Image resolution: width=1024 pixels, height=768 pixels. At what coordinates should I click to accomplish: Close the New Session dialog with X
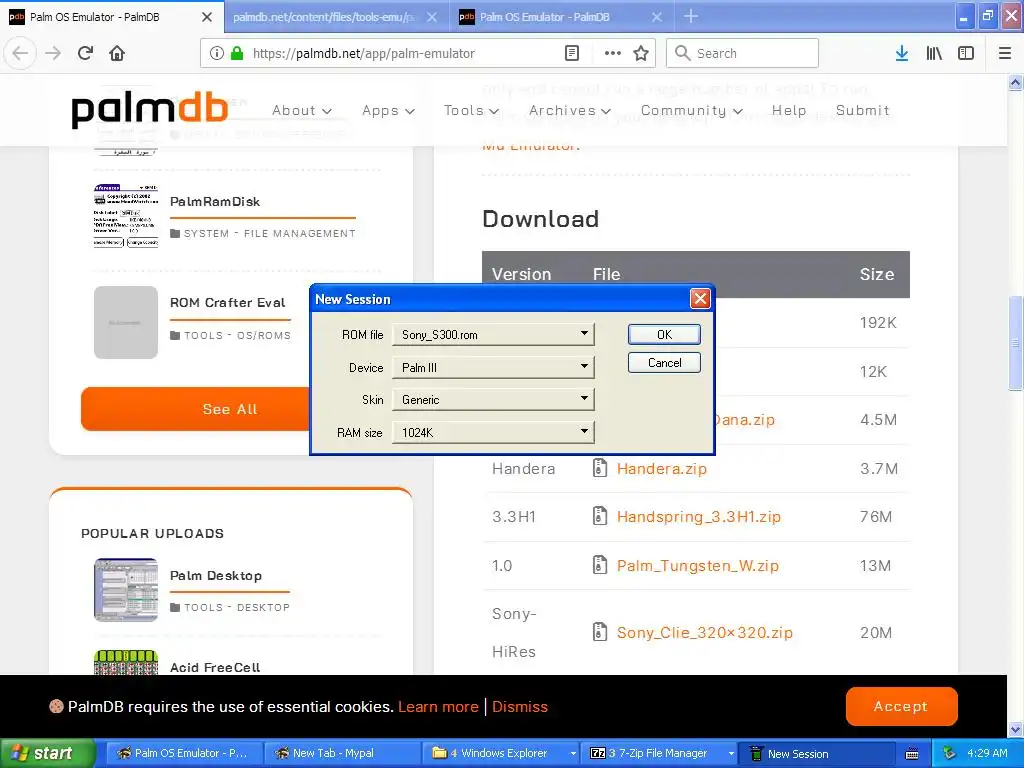[700, 298]
